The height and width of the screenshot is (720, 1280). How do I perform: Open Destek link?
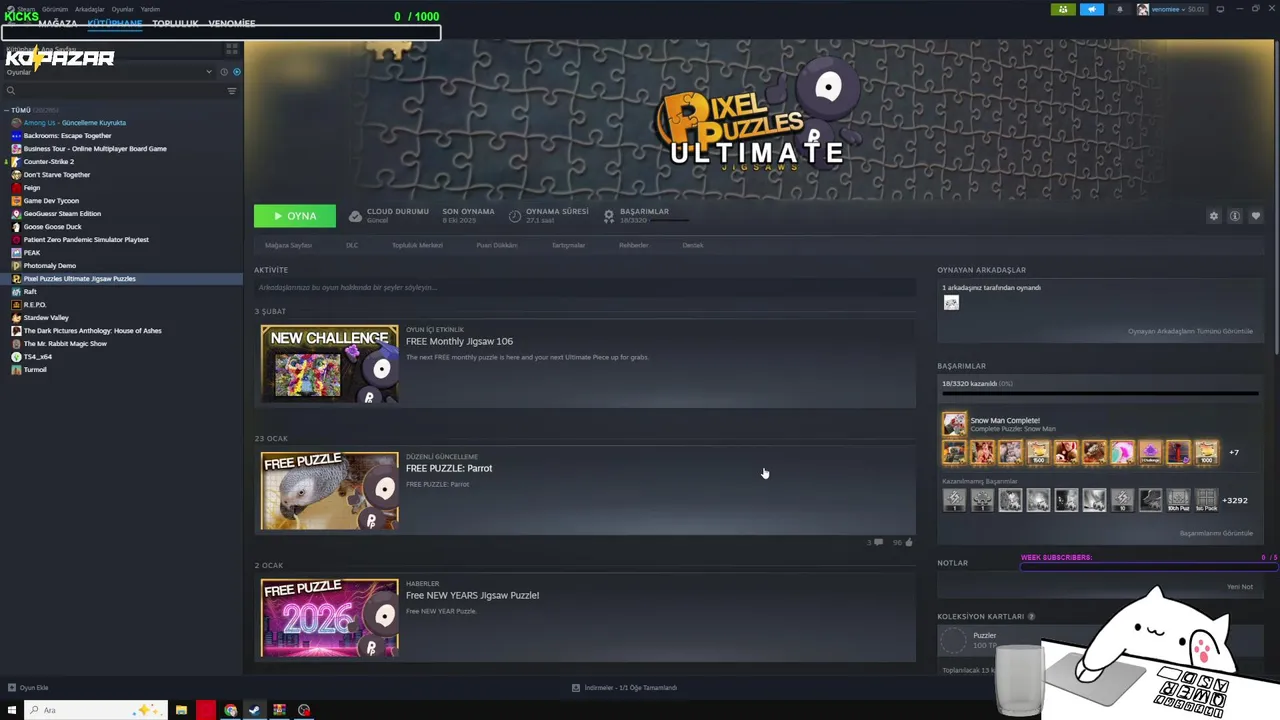693,245
